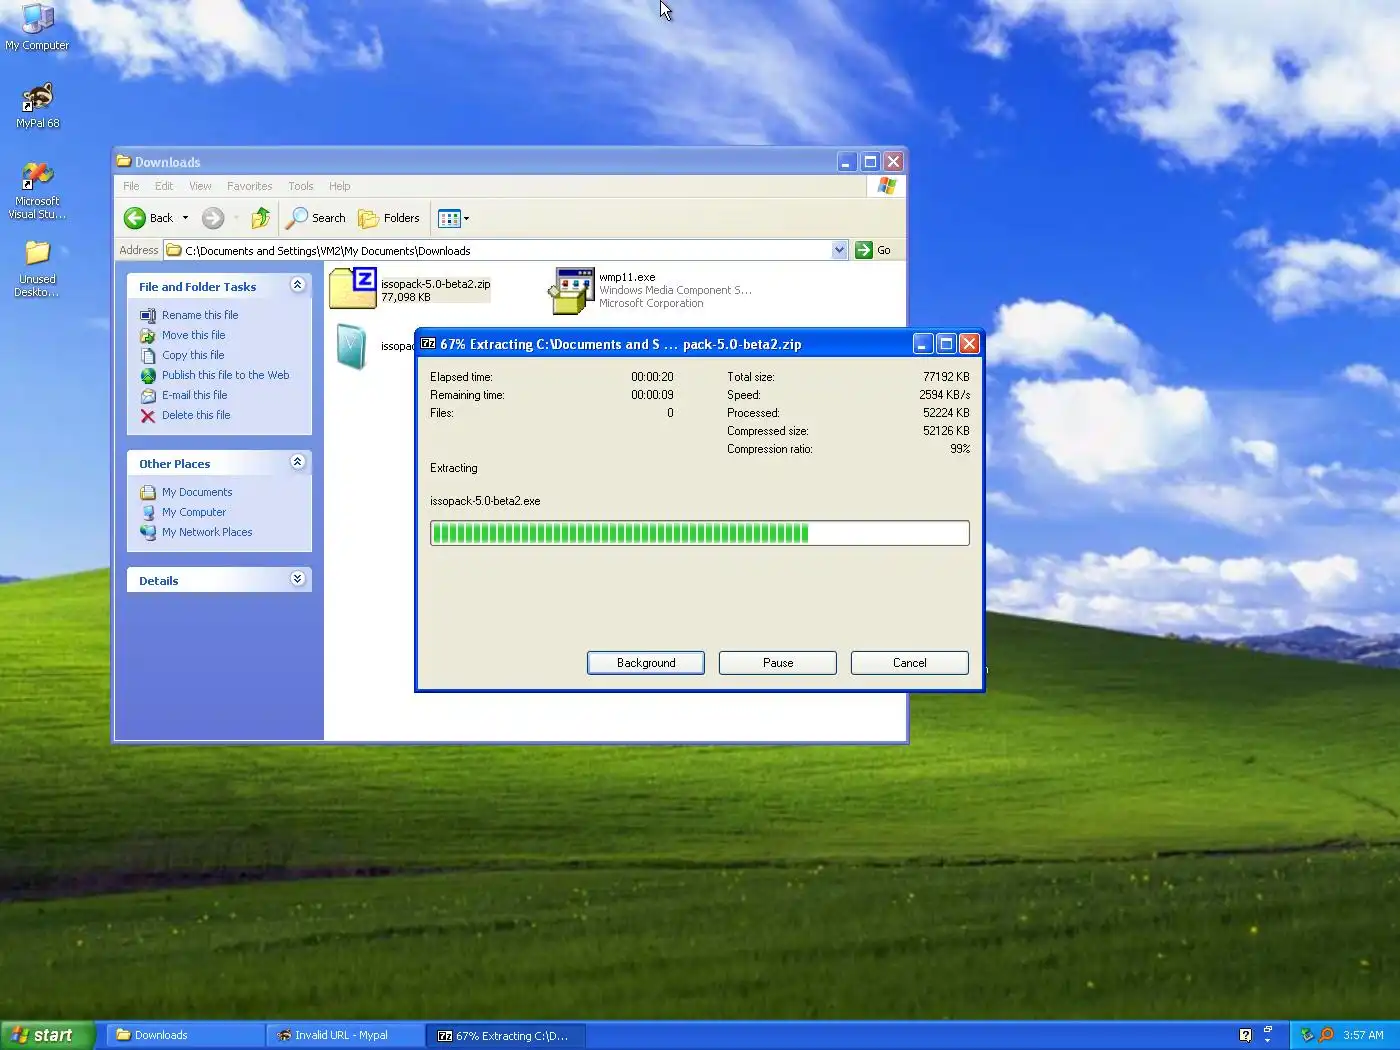
Task: Click the red X delete icon
Action: coord(148,415)
